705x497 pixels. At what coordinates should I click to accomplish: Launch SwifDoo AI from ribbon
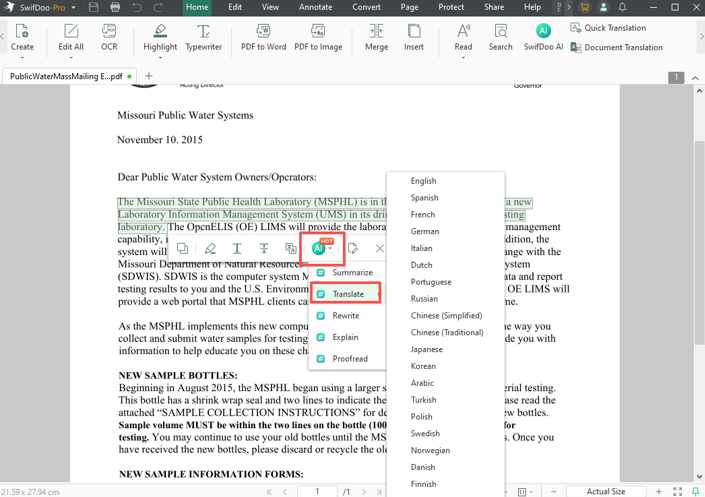point(543,37)
